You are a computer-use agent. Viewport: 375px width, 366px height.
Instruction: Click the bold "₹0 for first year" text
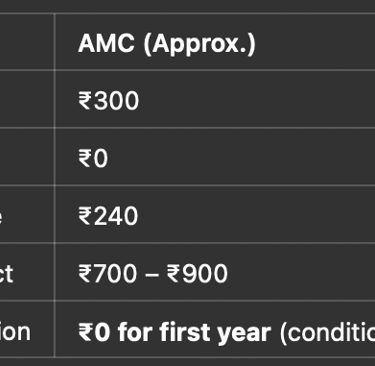click(175, 332)
